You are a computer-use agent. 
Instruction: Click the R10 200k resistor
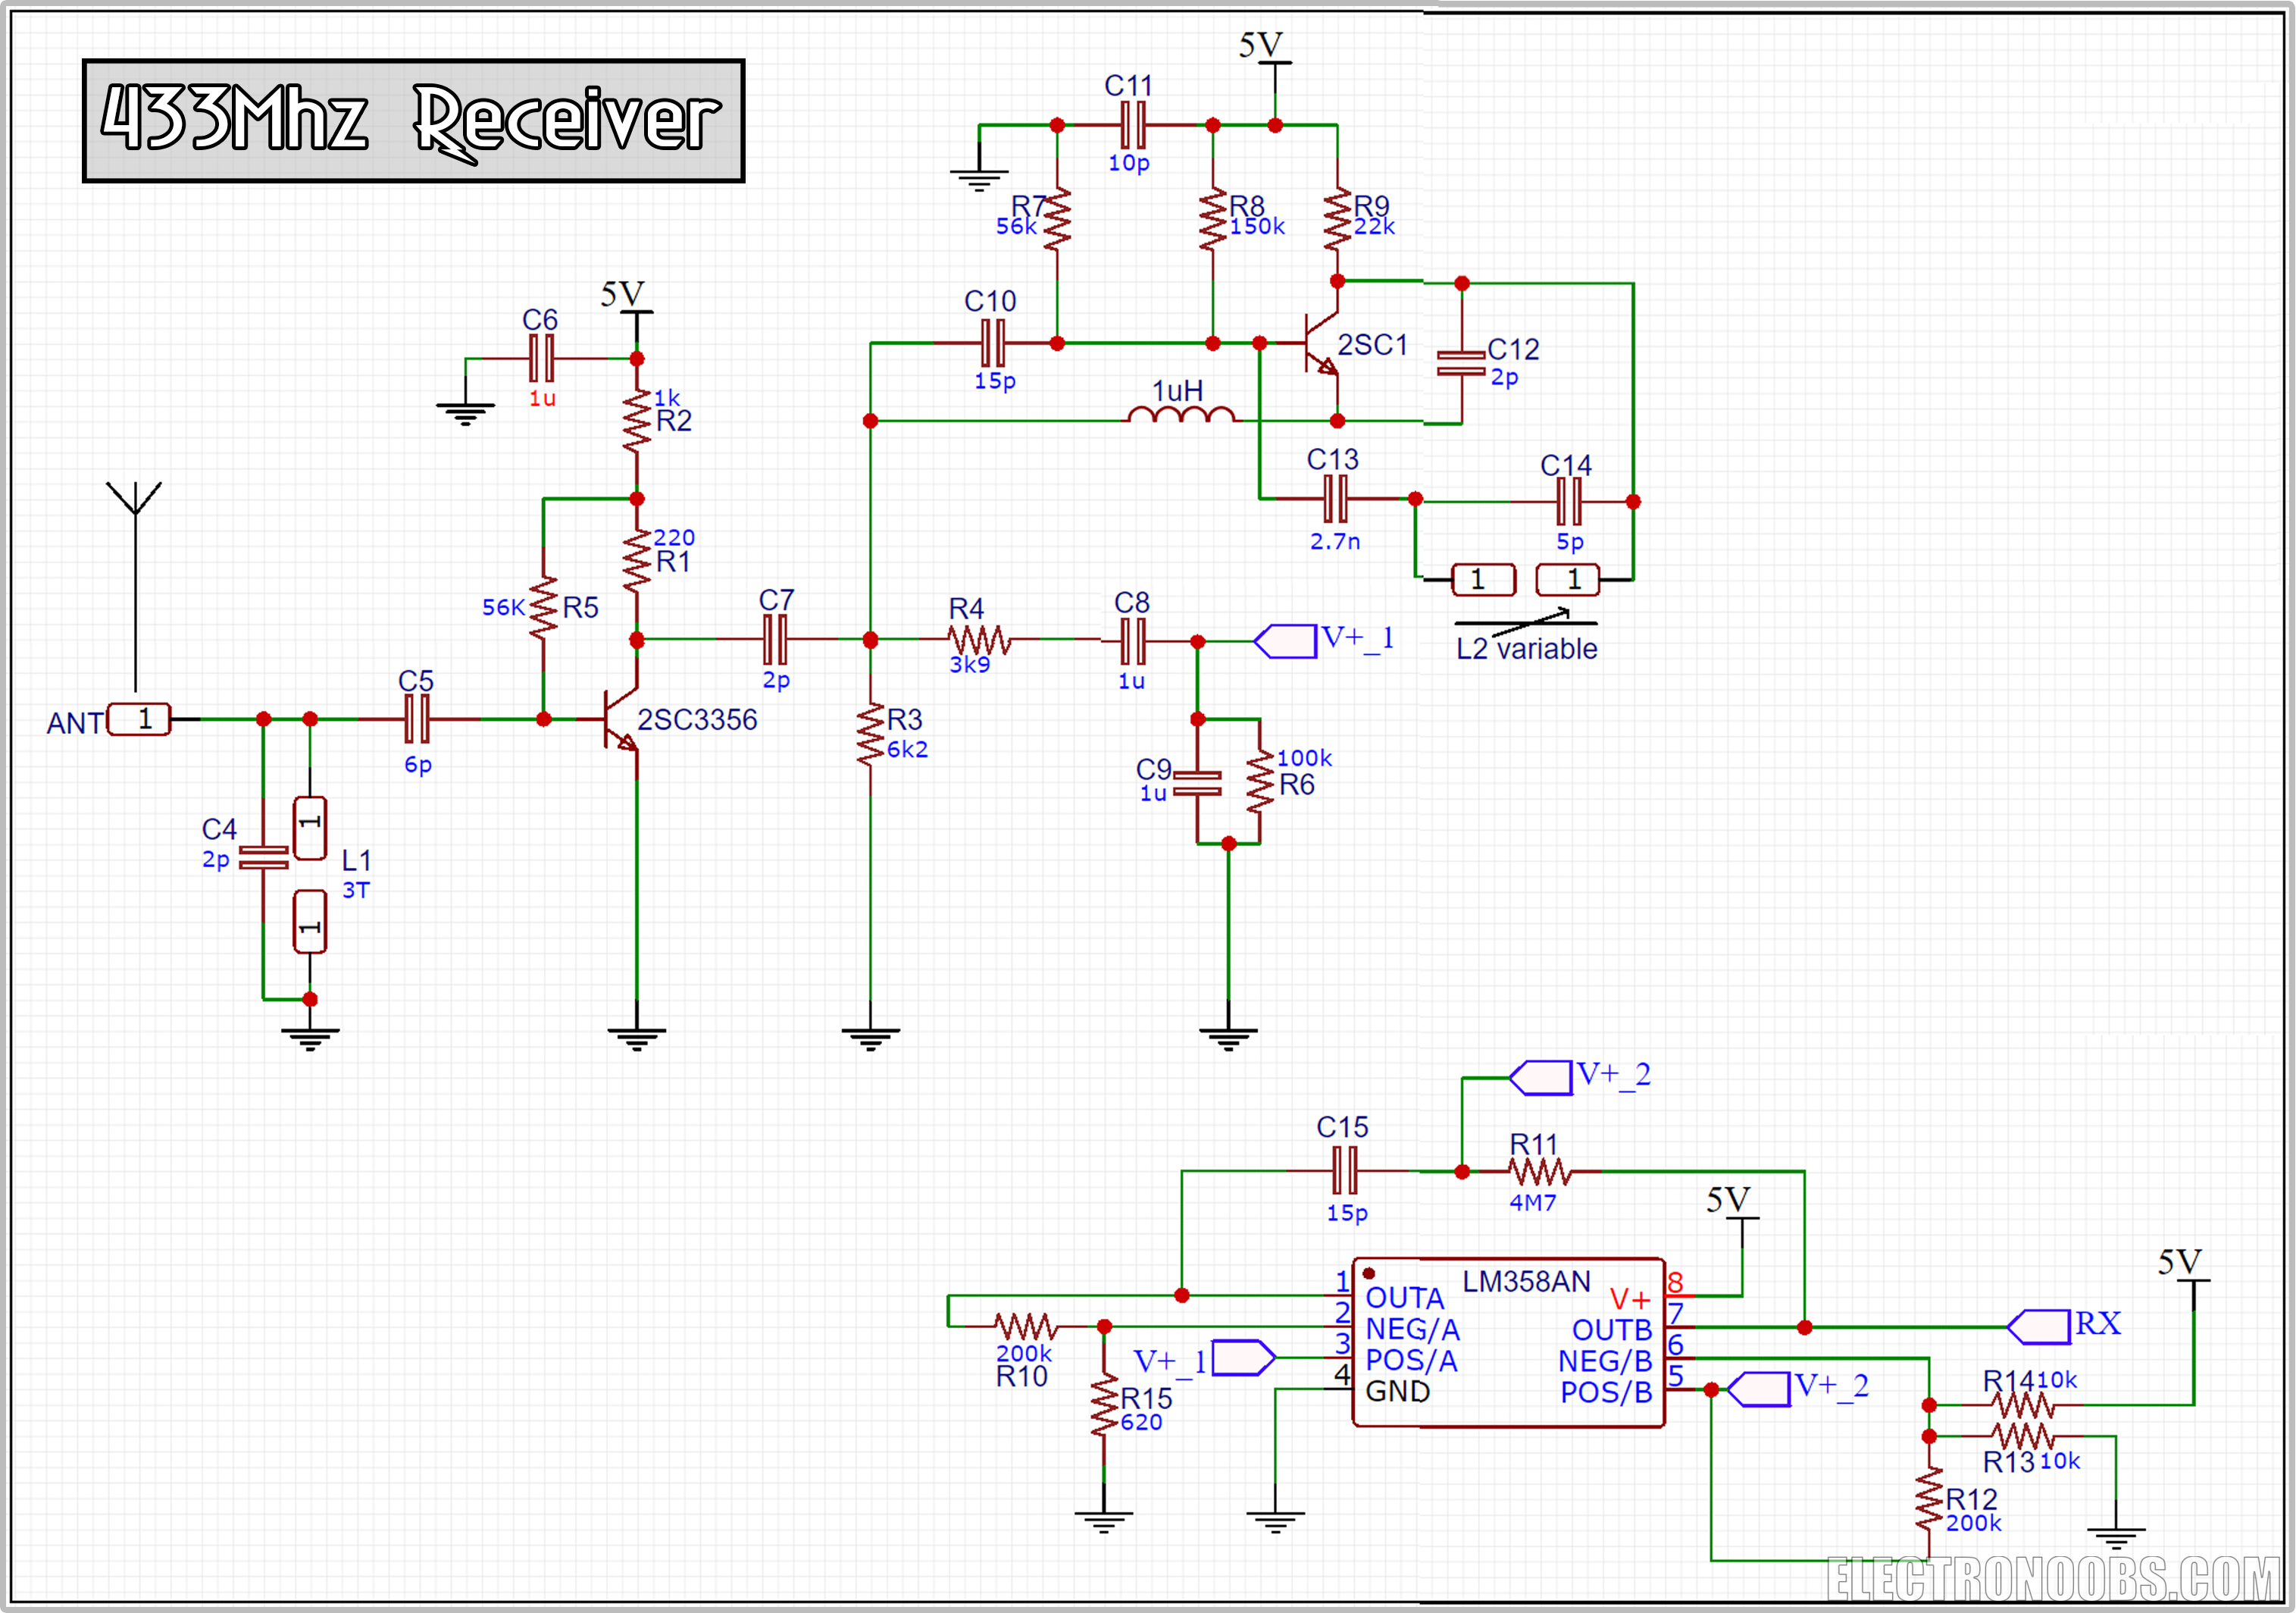1025,1326
